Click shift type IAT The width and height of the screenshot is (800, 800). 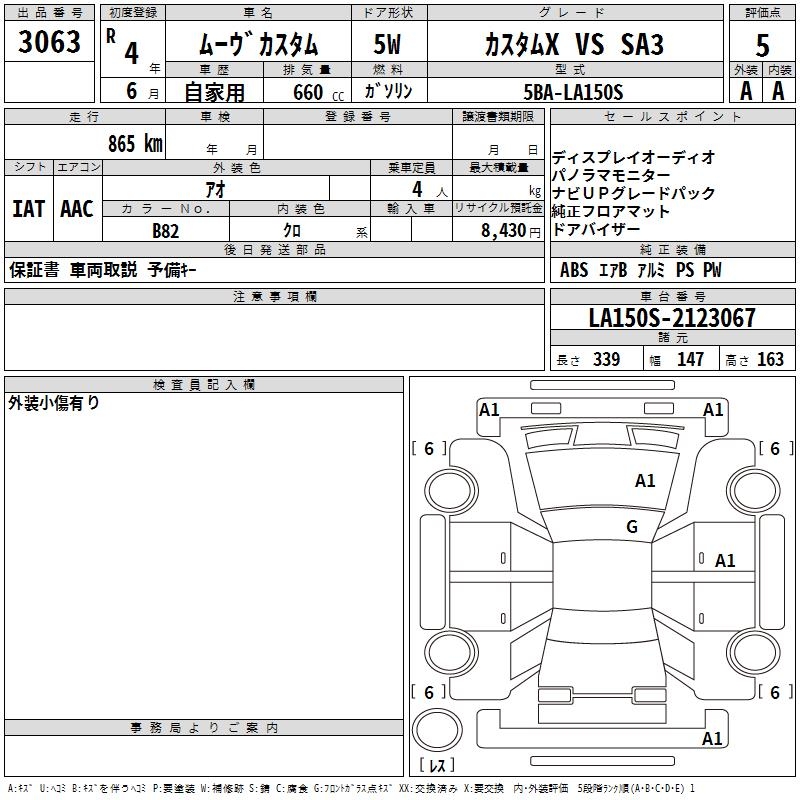(x=29, y=209)
